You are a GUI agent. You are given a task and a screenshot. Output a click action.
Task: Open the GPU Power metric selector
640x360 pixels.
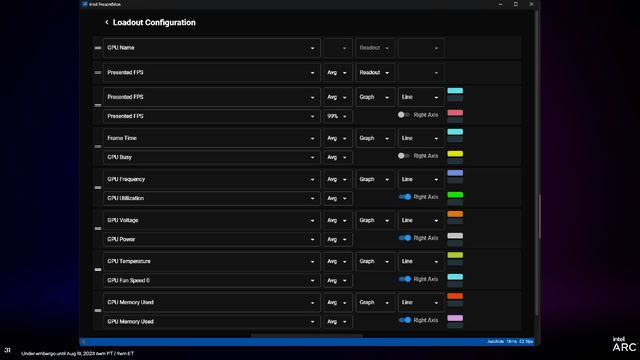click(x=212, y=240)
